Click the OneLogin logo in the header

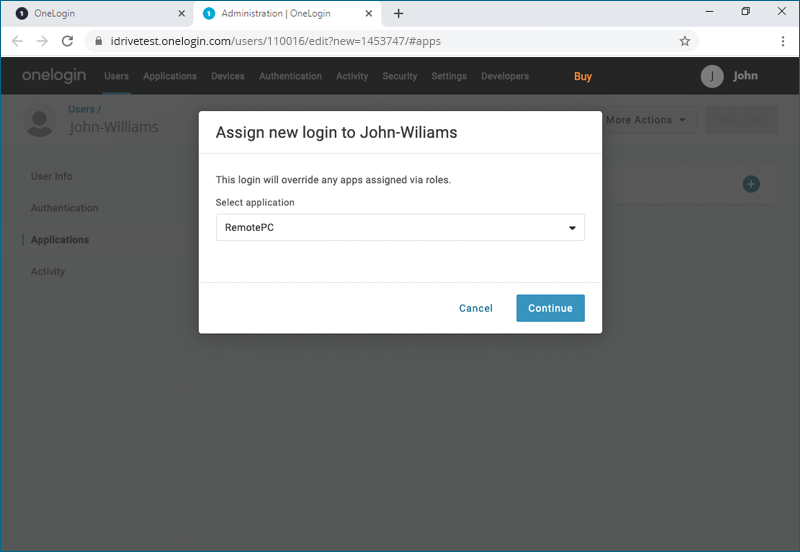coord(54,76)
